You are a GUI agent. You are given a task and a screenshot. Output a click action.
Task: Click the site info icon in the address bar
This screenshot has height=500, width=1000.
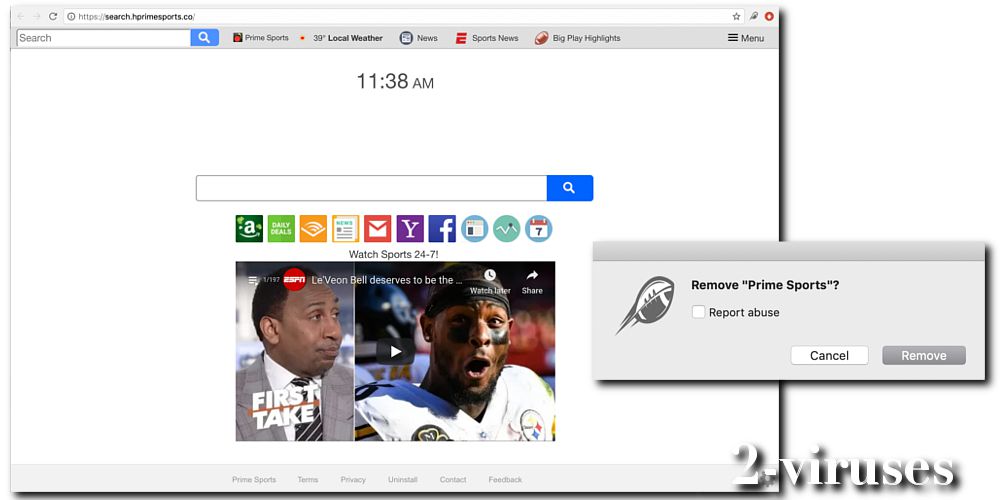tap(71, 17)
